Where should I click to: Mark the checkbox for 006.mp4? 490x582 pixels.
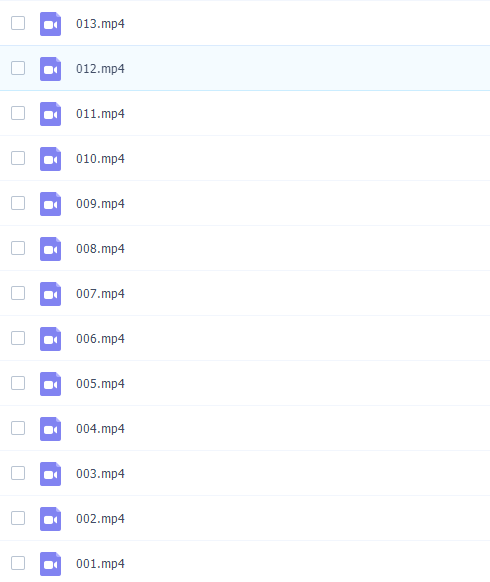coord(18,338)
